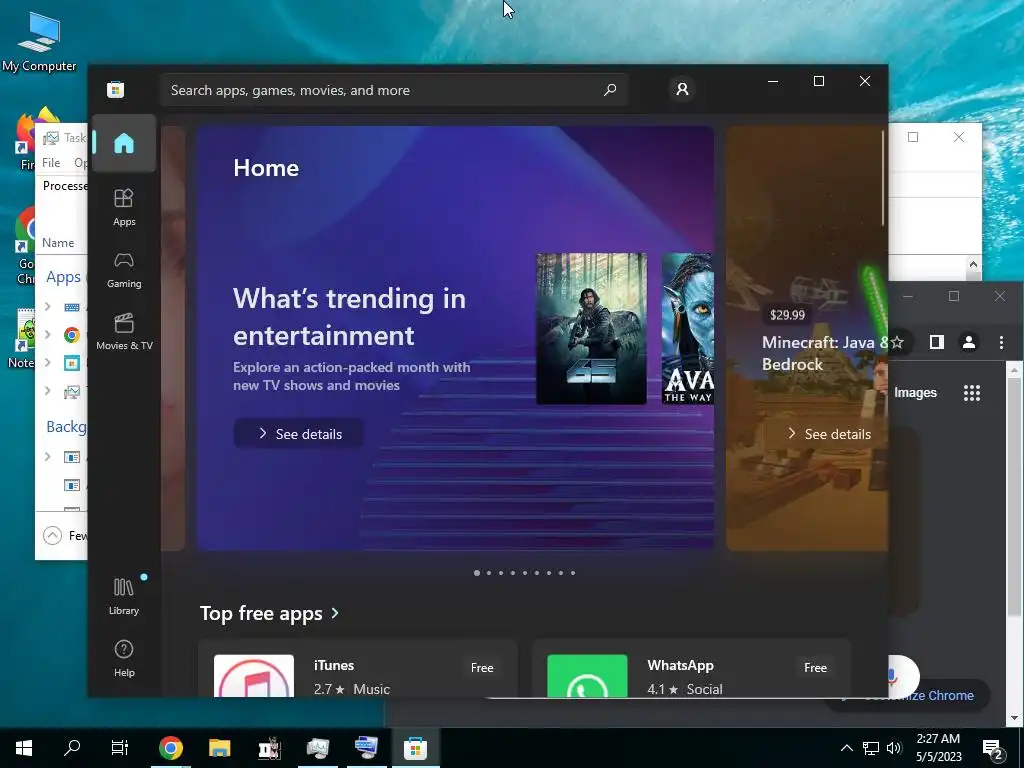Image resolution: width=1024 pixels, height=768 pixels.
Task: Open the Avatar movie poster thumbnail
Action: [687, 328]
